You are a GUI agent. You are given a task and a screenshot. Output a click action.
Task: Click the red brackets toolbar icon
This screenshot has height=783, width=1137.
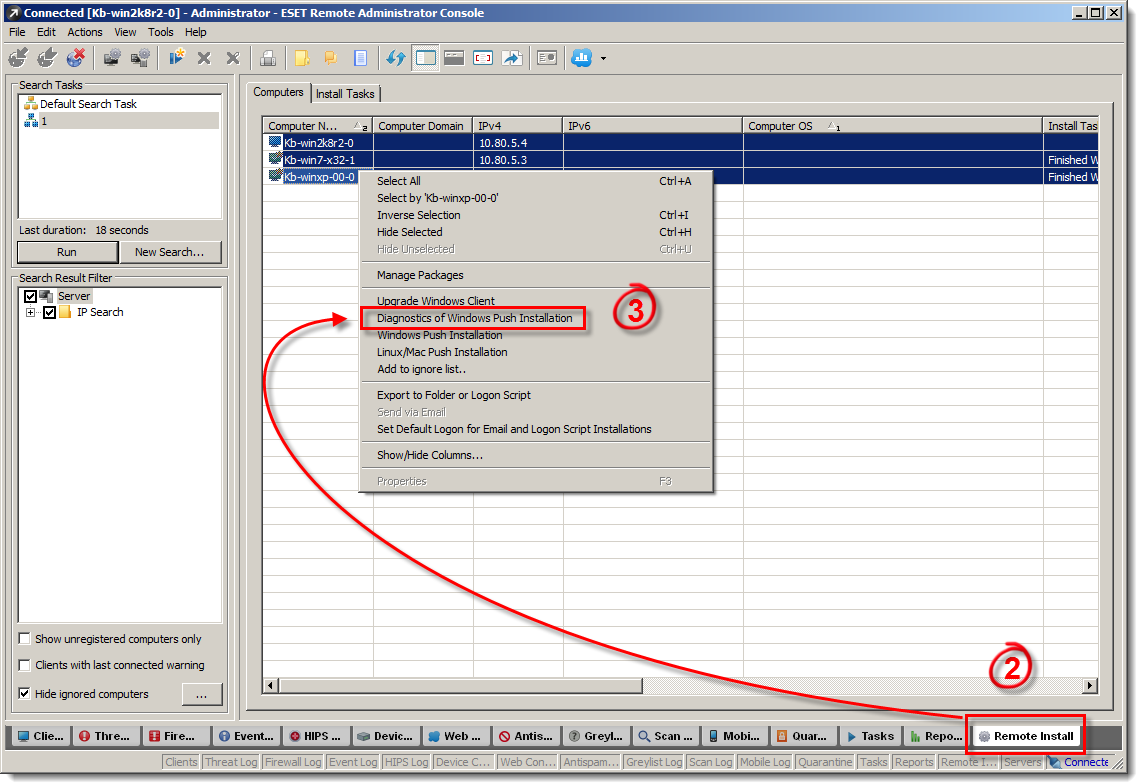click(x=483, y=58)
